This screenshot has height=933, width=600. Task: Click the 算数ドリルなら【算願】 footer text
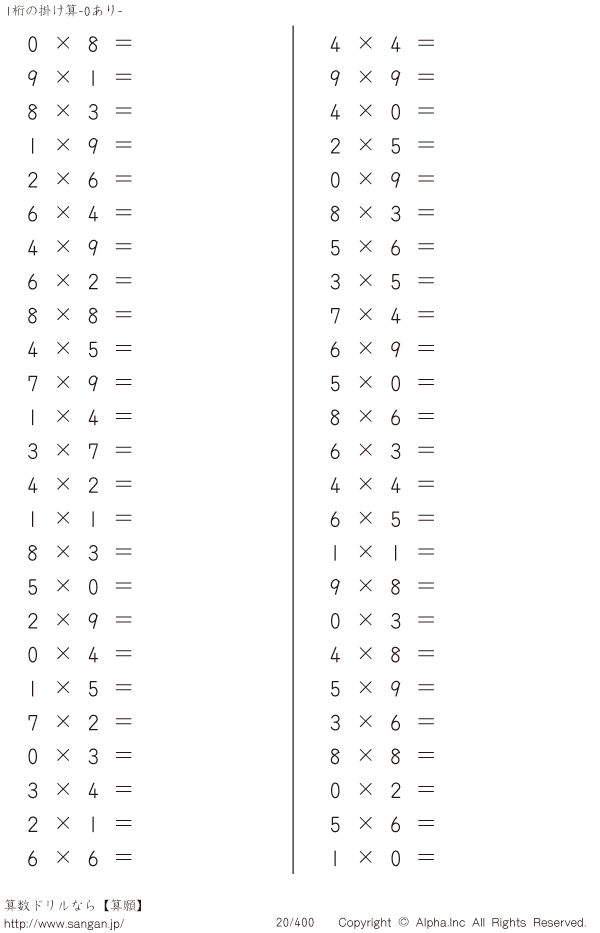(74, 906)
